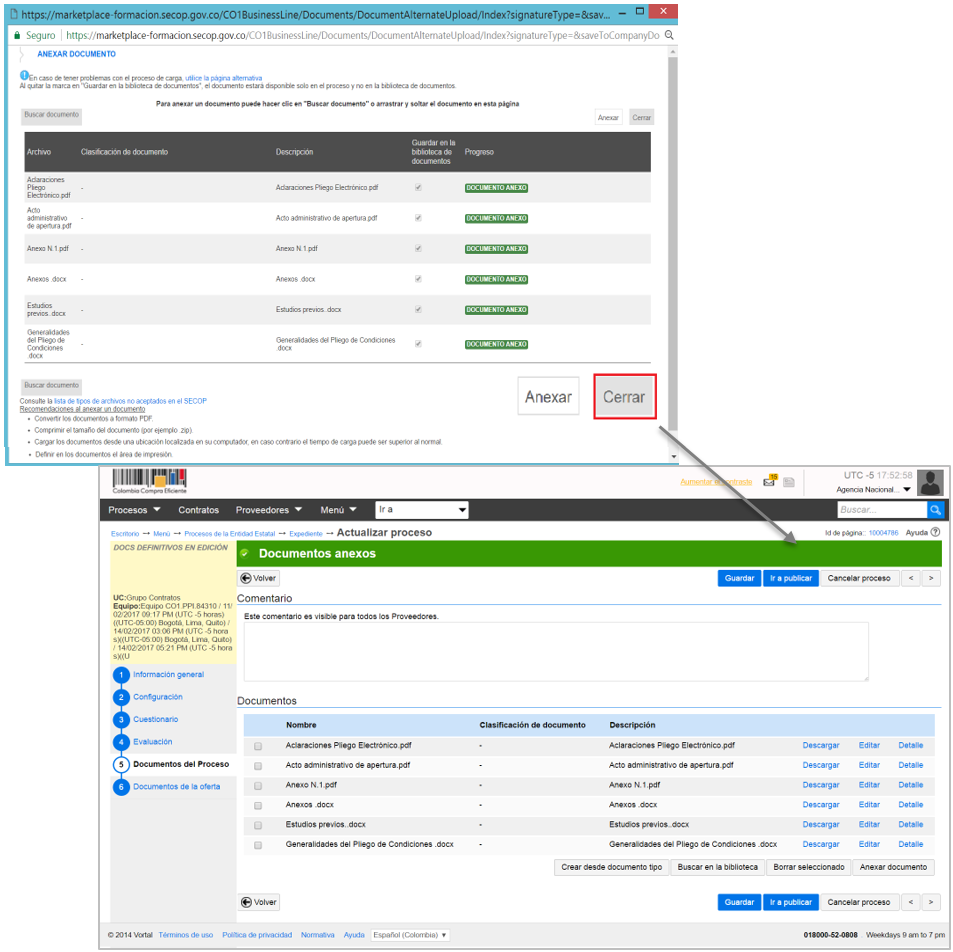
Task: Open the 'Ir a' combo box
Action: pyautogui.click(x=421, y=510)
